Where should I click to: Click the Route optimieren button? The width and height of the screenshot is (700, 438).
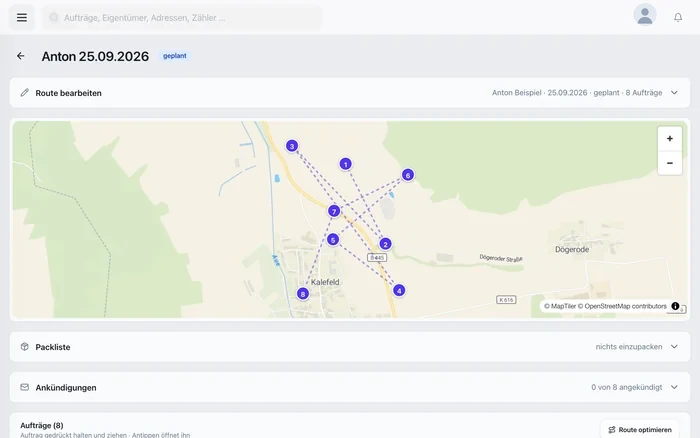coord(640,430)
